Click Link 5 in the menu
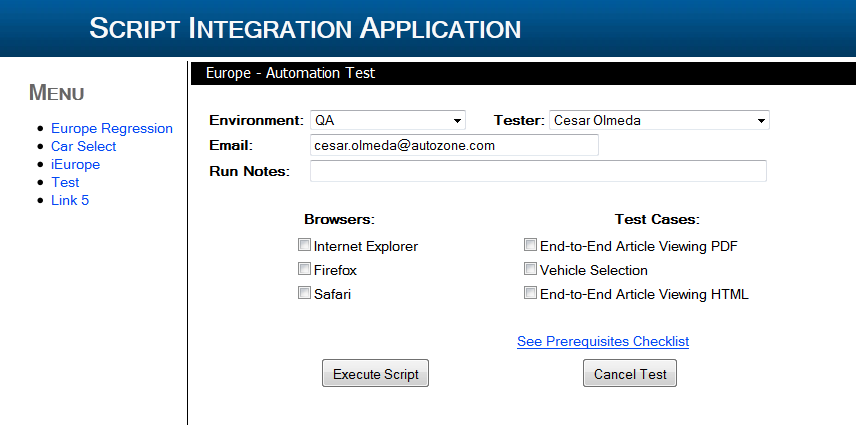The height and width of the screenshot is (425, 856). pyautogui.click(x=70, y=200)
